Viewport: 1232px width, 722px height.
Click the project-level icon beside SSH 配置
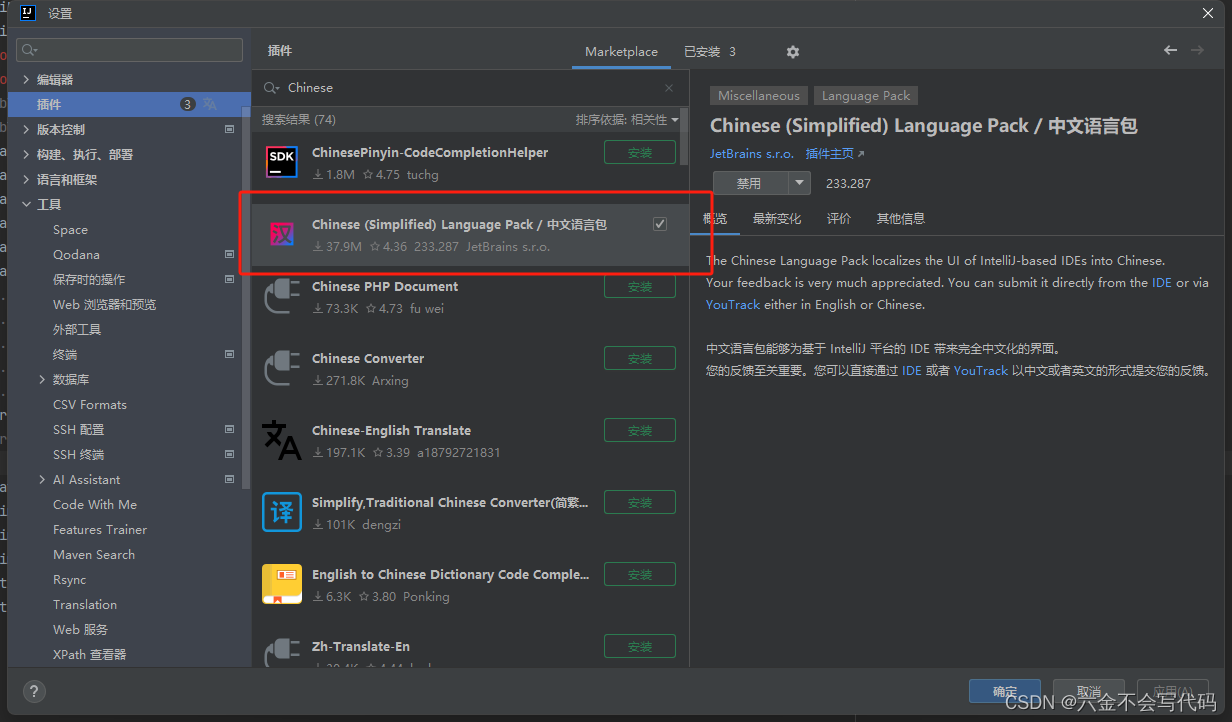click(229, 429)
